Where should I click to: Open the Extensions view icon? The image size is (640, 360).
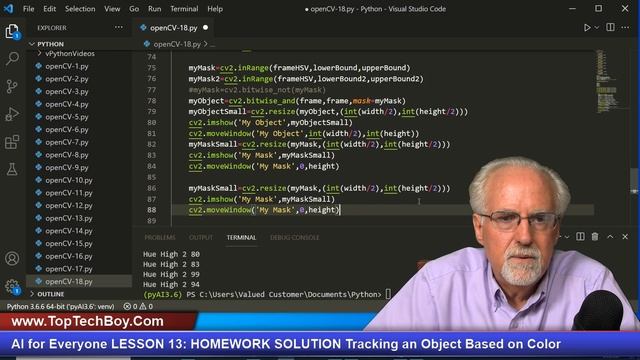[12, 142]
